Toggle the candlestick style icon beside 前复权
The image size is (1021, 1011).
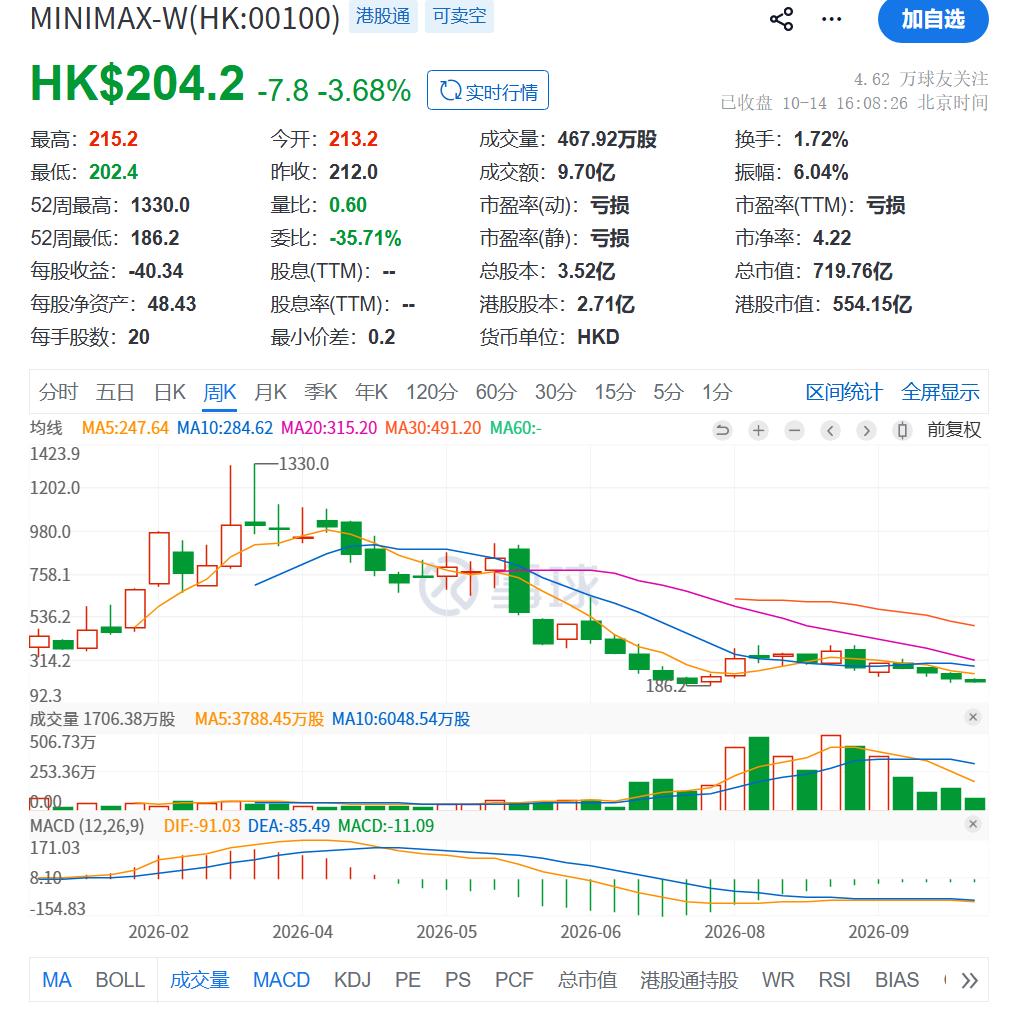pos(902,430)
